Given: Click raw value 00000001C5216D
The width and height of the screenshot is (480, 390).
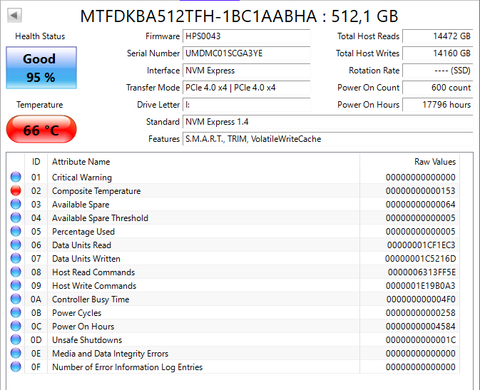Looking at the screenshot, I should pos(421,259).
